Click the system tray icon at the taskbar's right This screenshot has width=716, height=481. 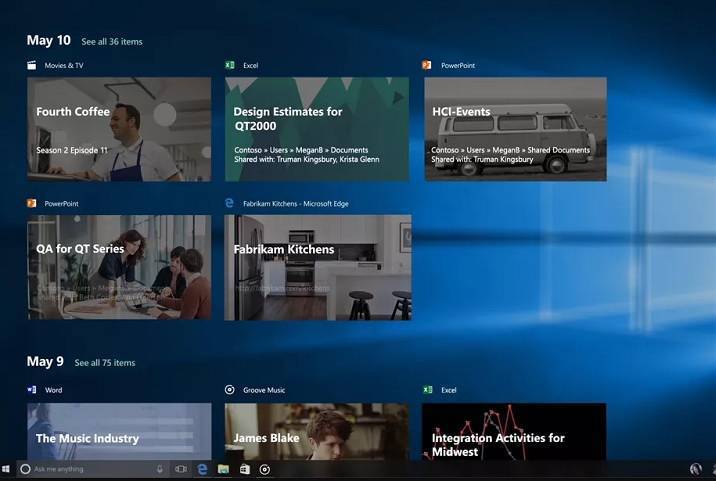click(x=695, y=469)
